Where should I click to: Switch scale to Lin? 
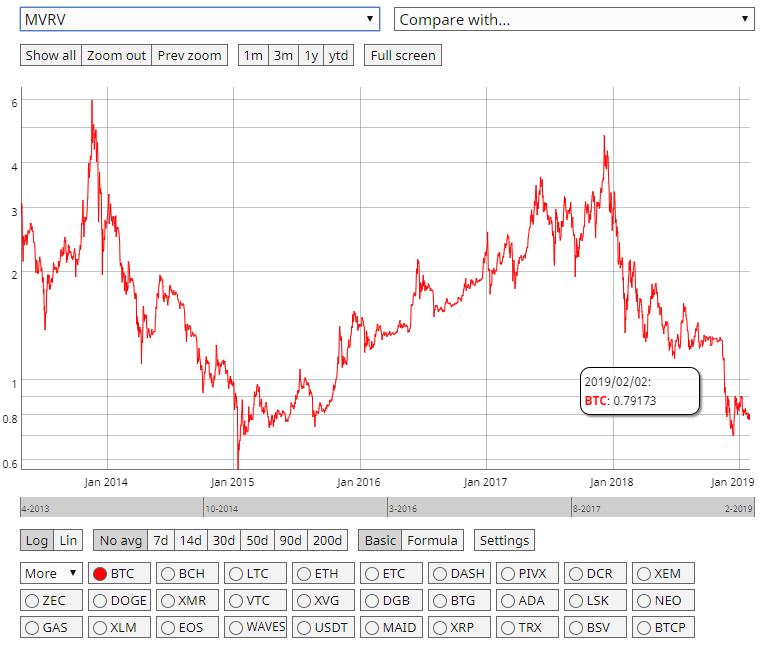tap(68, 540)
